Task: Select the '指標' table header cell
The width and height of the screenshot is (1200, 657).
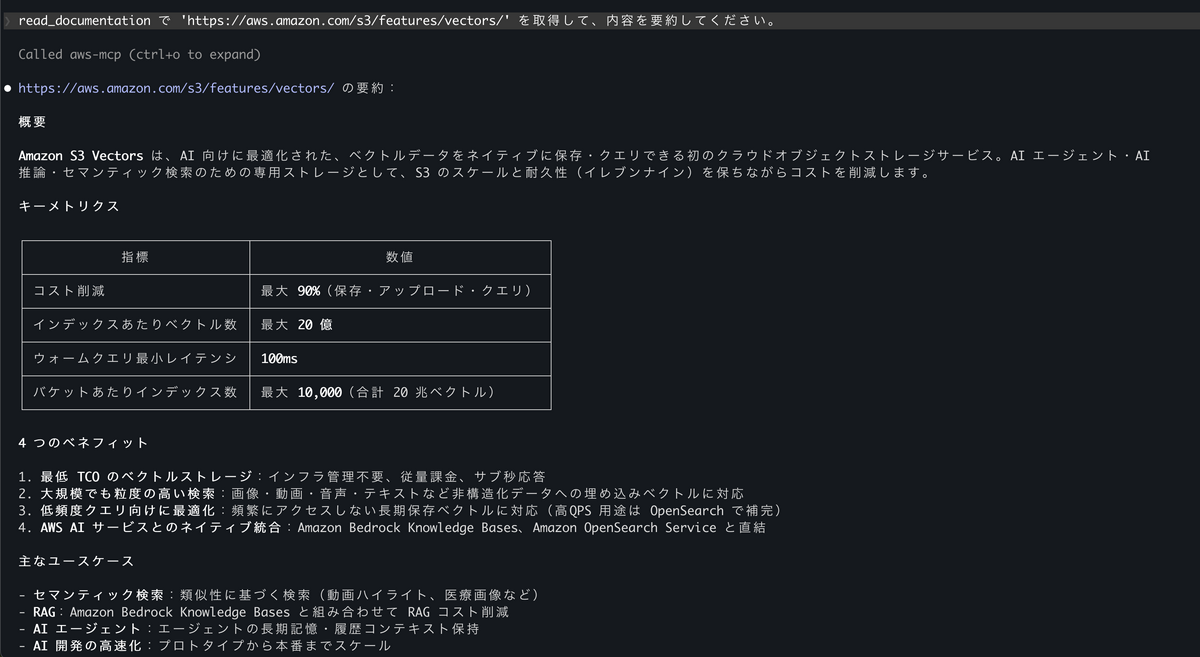Action: point(135,257)
